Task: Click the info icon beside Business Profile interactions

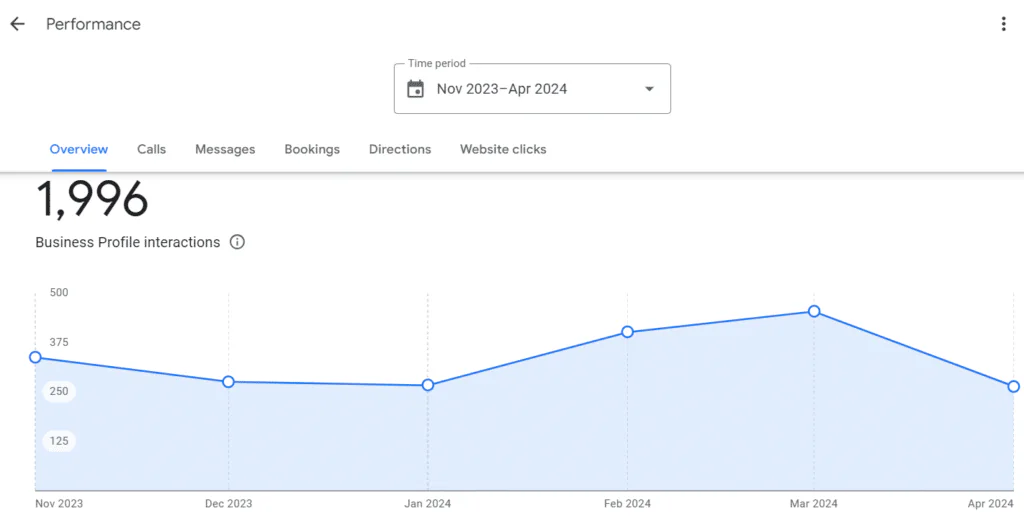Action: [237, 242]
